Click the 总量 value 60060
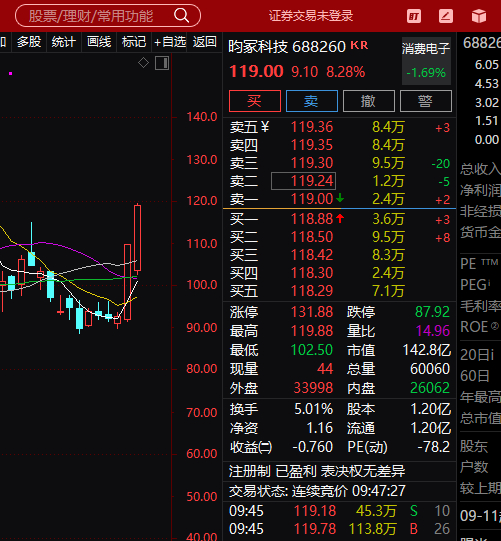Viewport: 501px width, 541px height. (430, 369)
